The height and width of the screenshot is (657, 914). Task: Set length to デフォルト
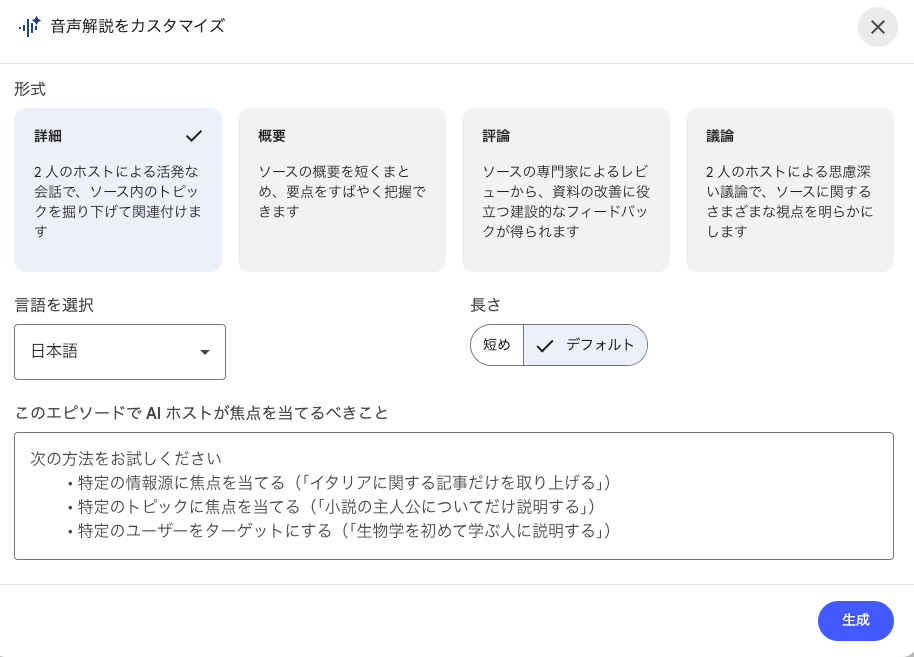coord(599,345)
